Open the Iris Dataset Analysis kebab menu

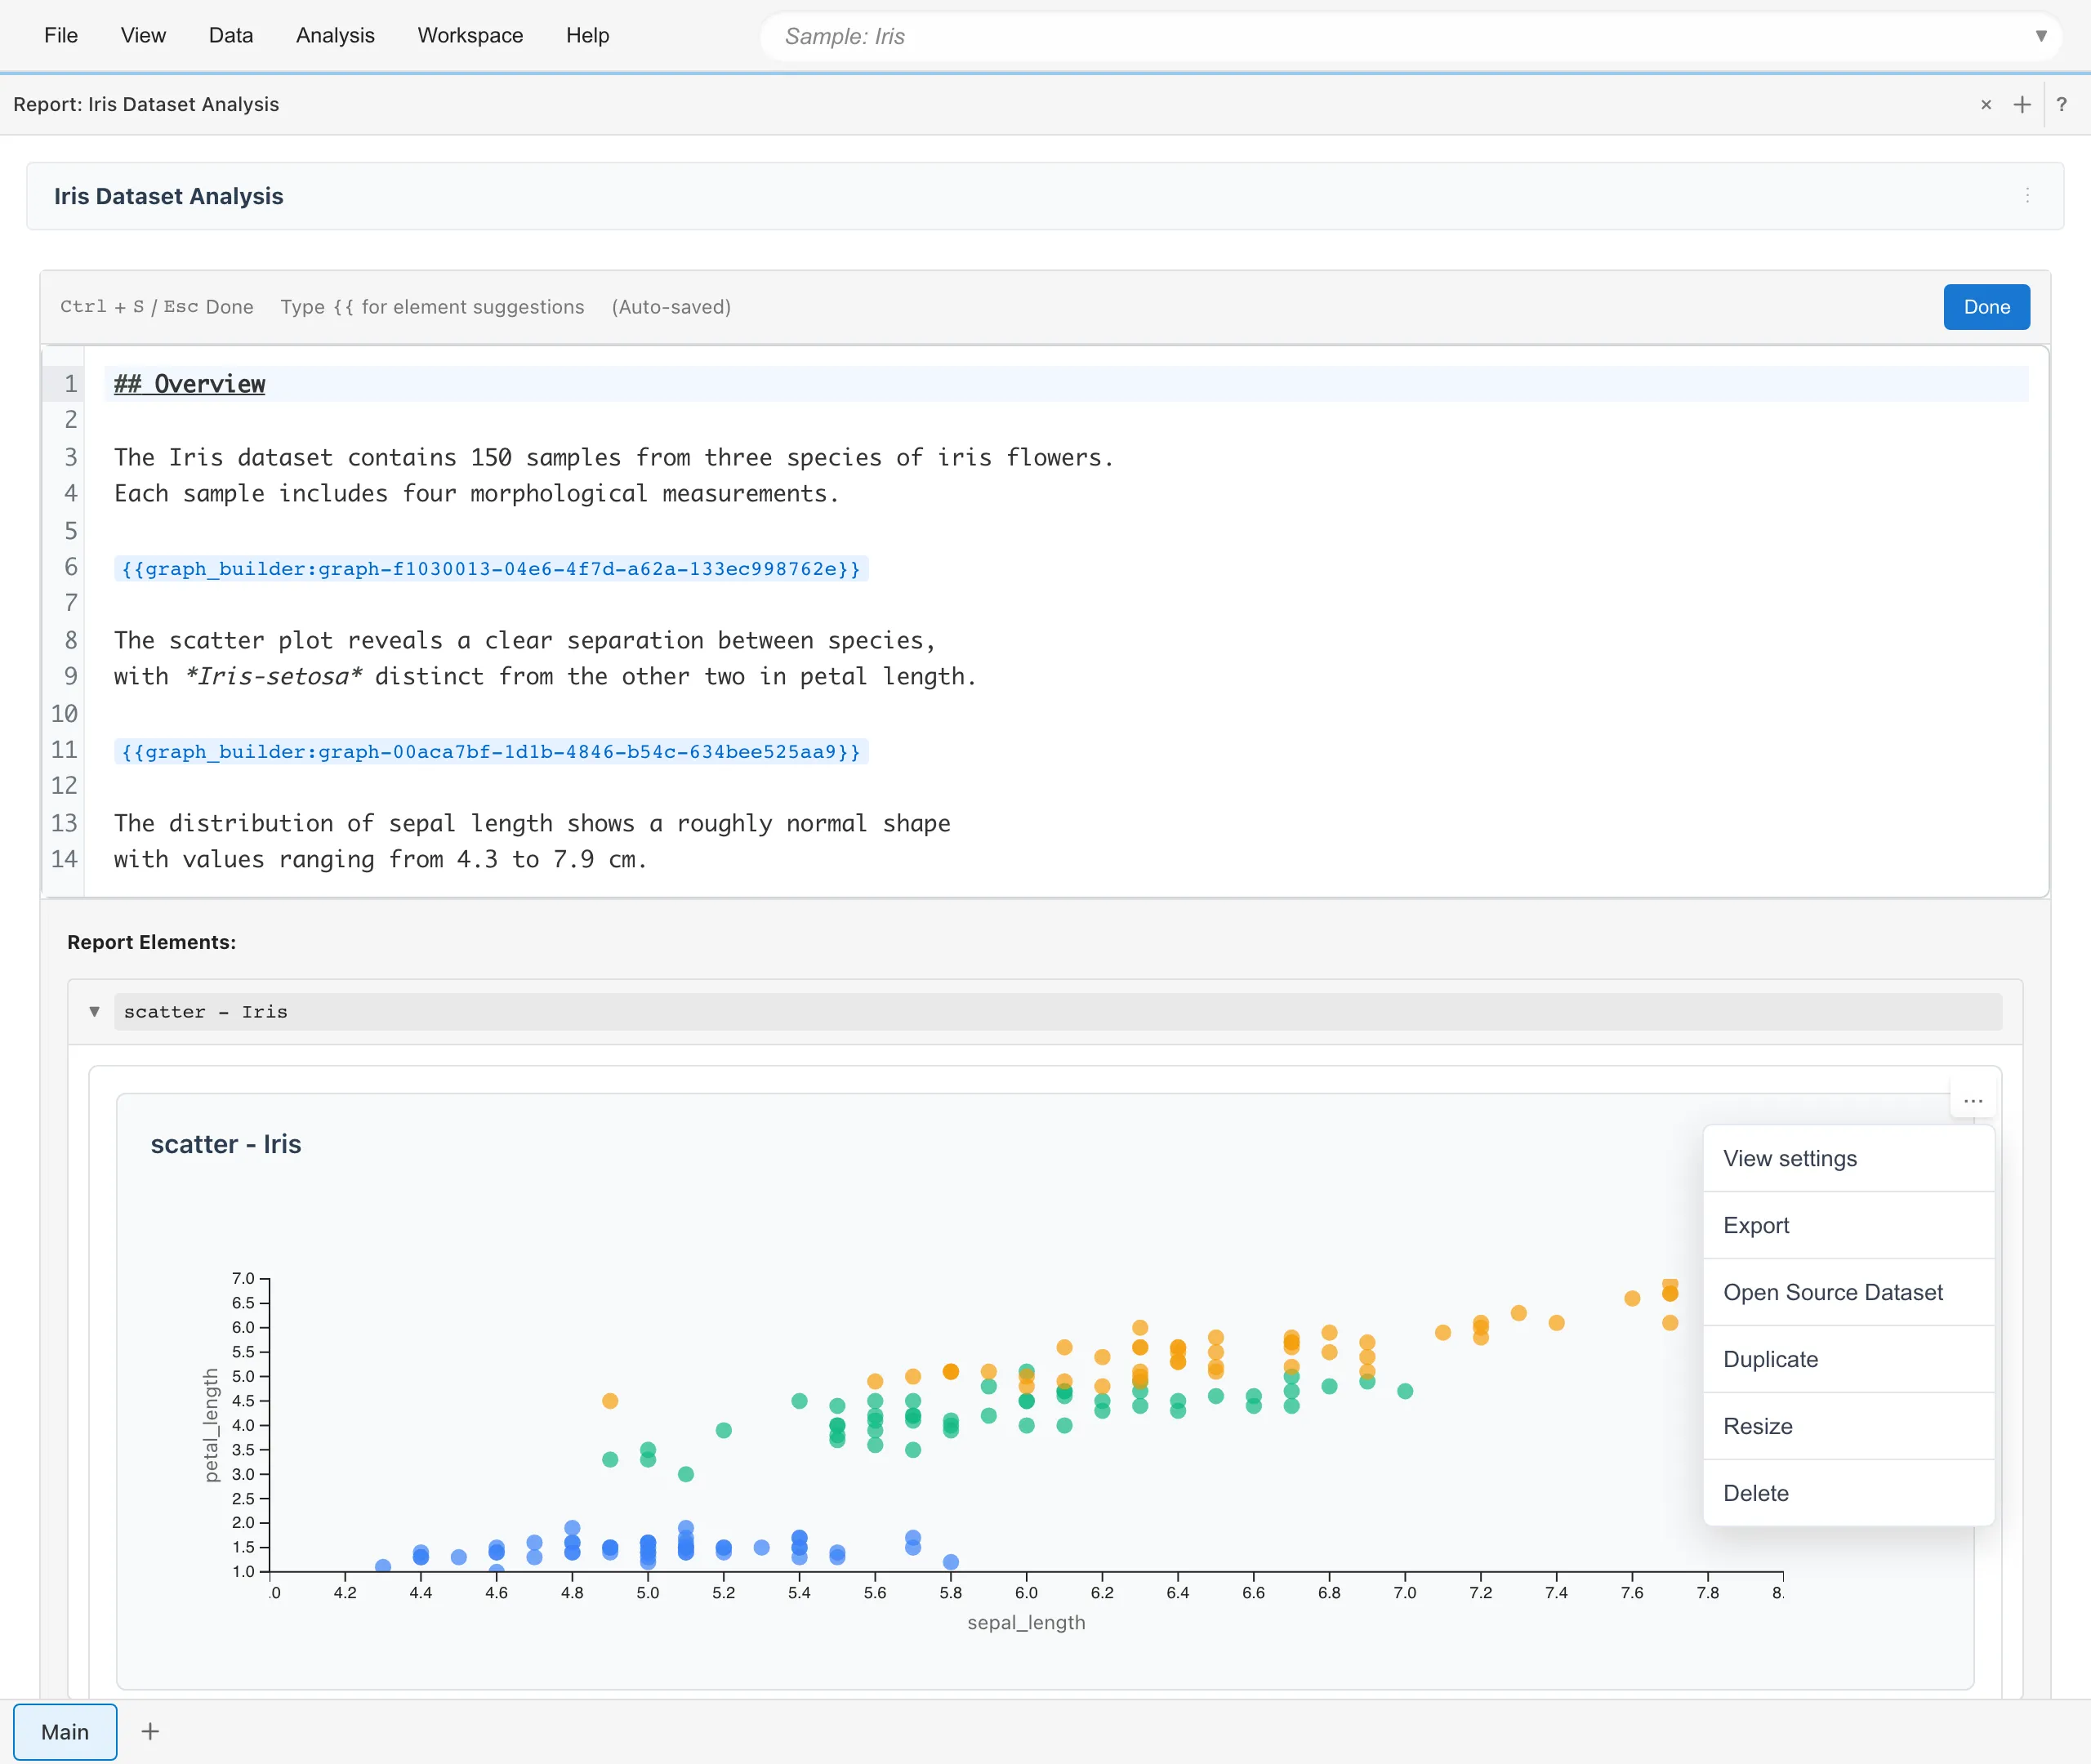click(x=2027, y=196)
